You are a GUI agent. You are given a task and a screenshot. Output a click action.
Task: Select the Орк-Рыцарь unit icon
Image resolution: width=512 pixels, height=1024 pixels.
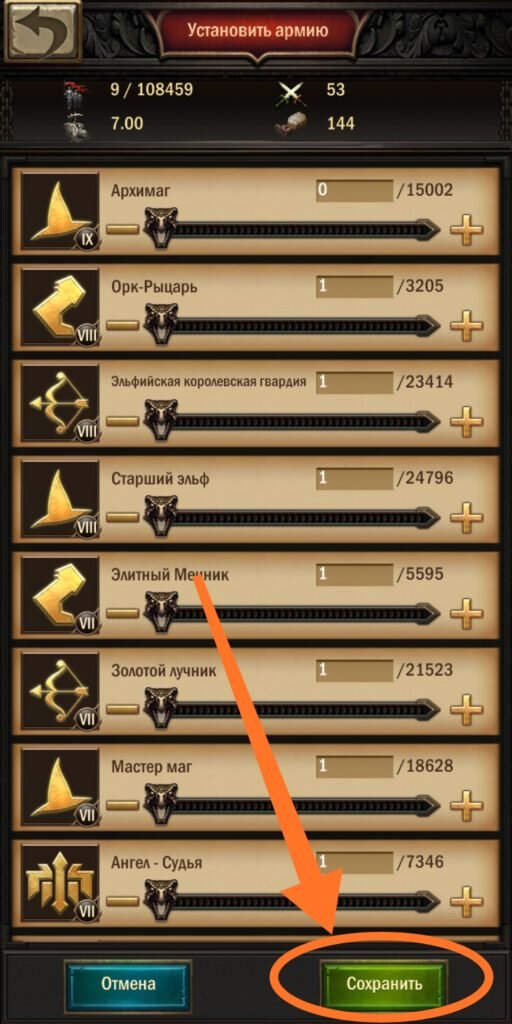point(60,307)
